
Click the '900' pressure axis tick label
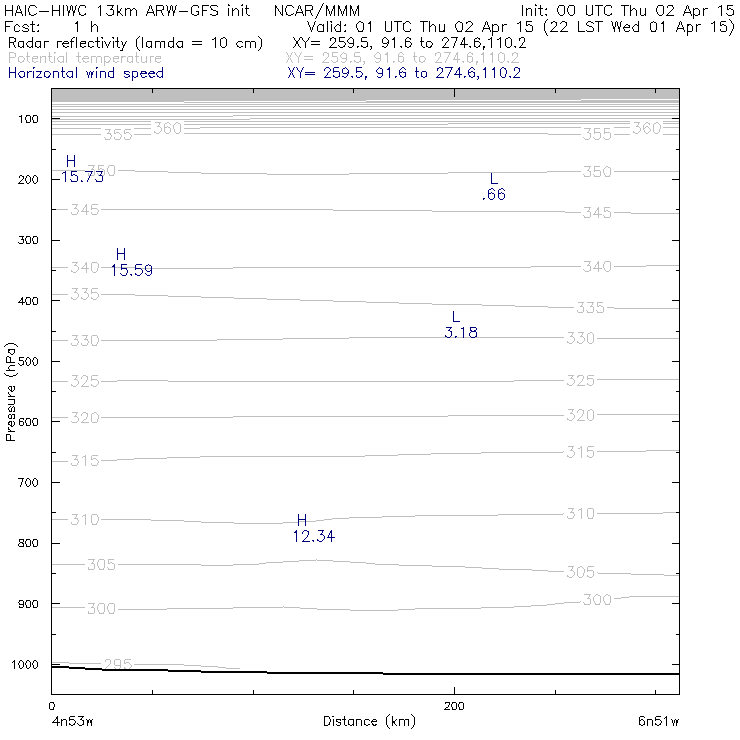coord(28,604)
